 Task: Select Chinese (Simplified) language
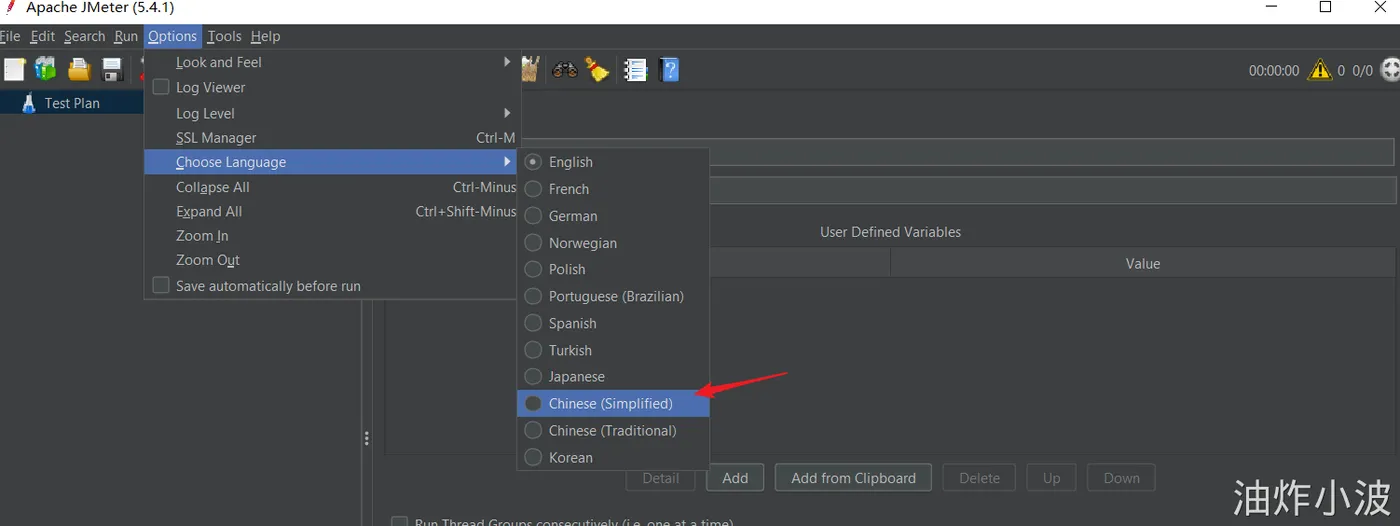tap(613, 404)
